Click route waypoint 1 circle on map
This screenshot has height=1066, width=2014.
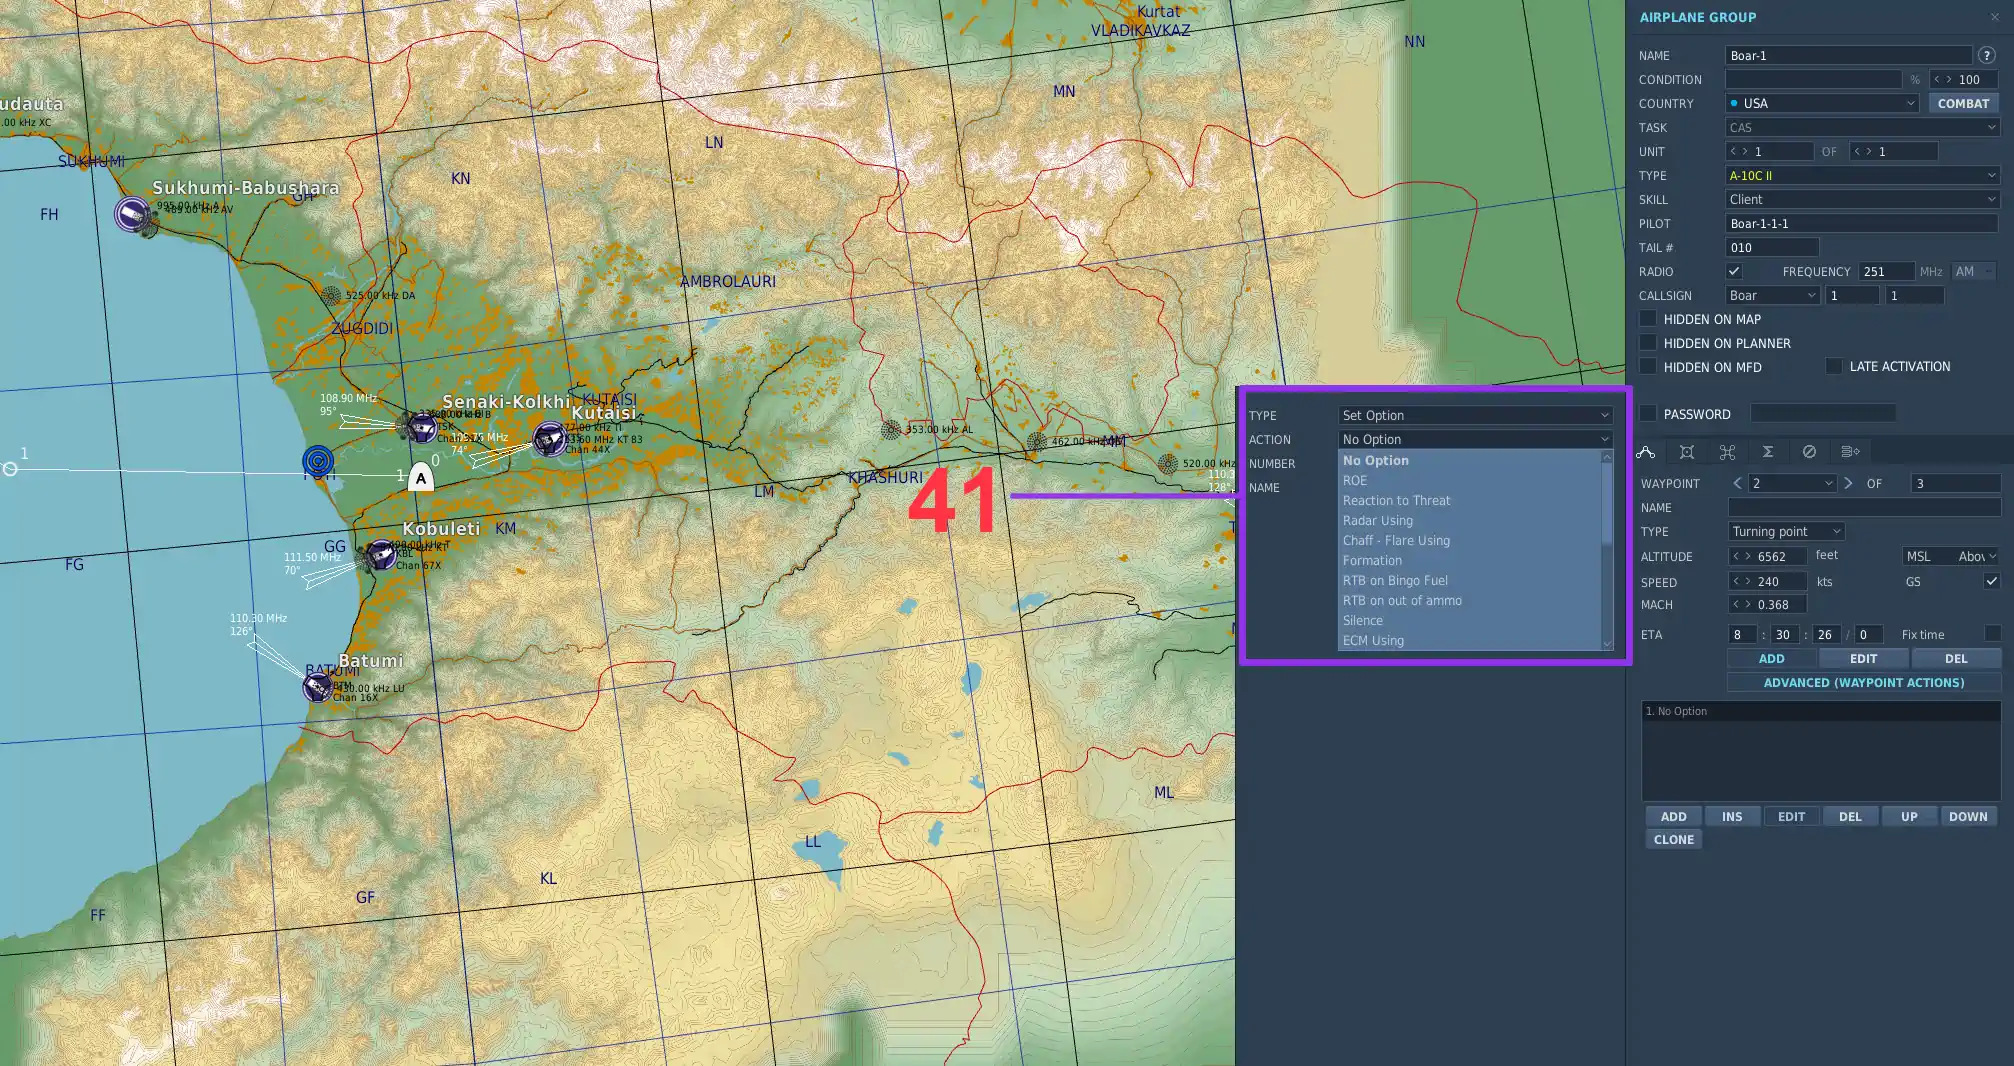click(x=10, y=469)
